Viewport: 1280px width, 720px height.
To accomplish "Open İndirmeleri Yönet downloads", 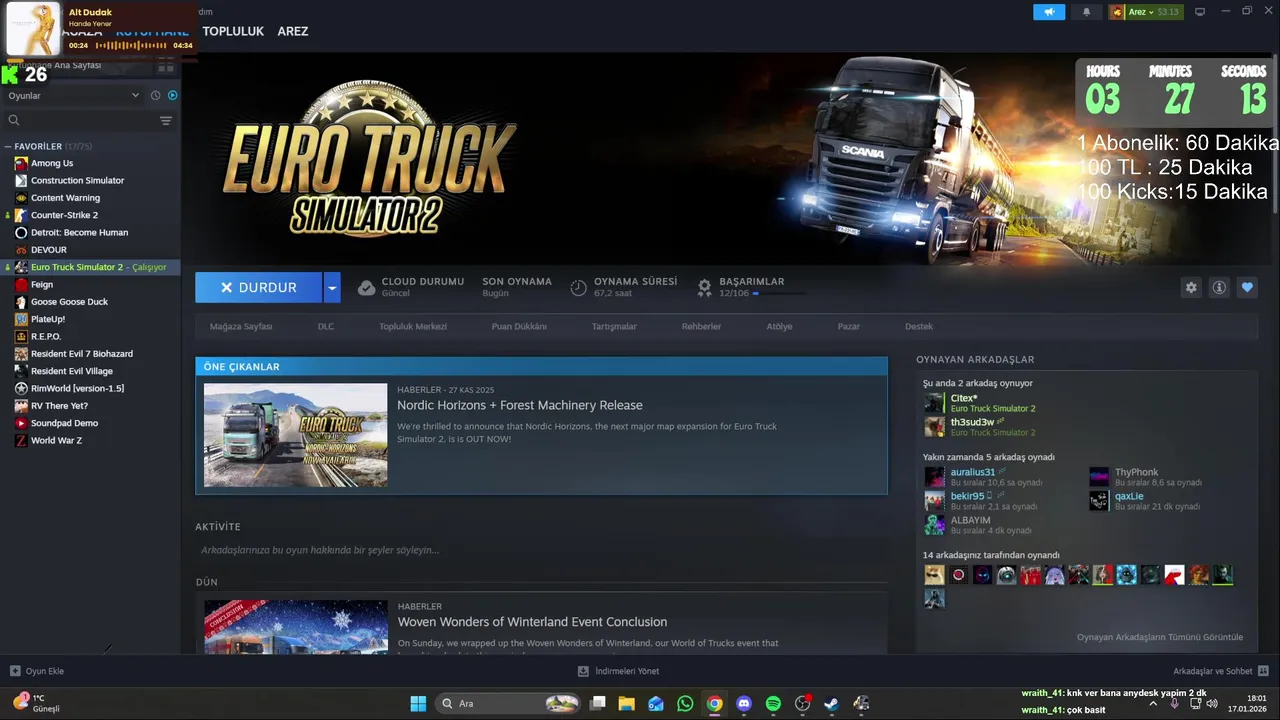I will pyautogui.click(x=619, y=671).
